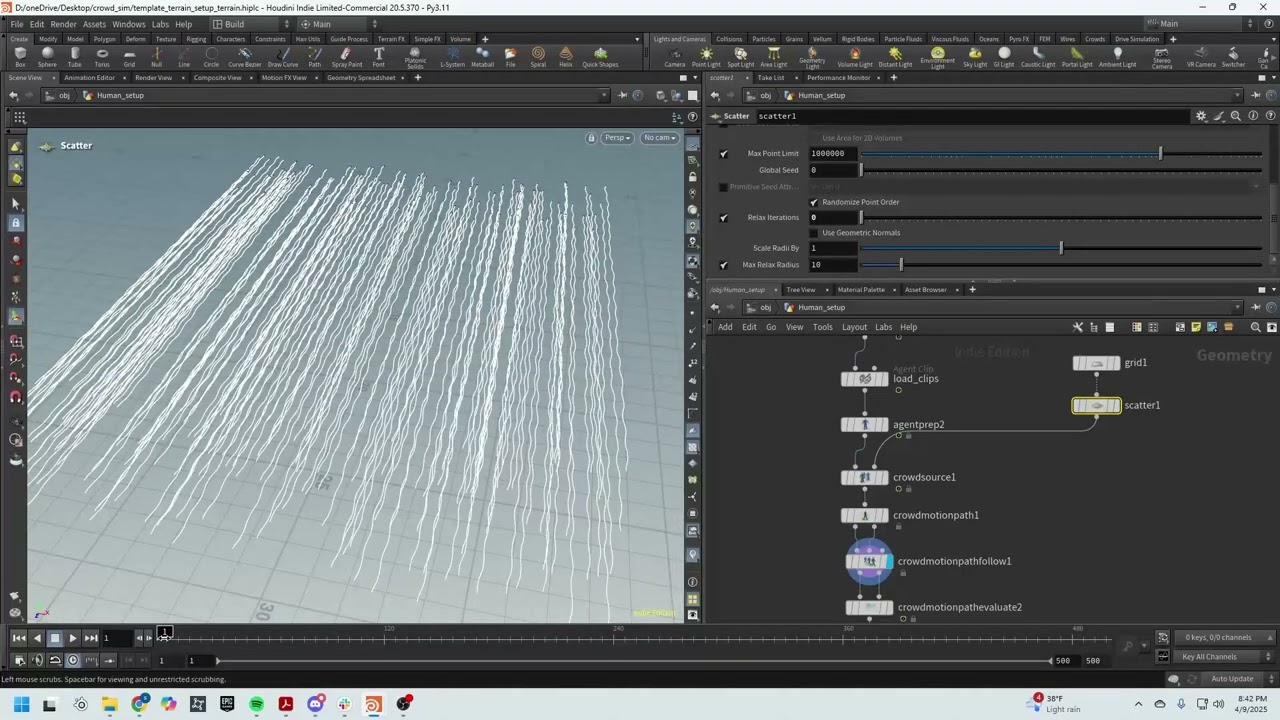Open the Windows menu in the menu bar
The image size is (1280, 720).
tap(128, 24)
